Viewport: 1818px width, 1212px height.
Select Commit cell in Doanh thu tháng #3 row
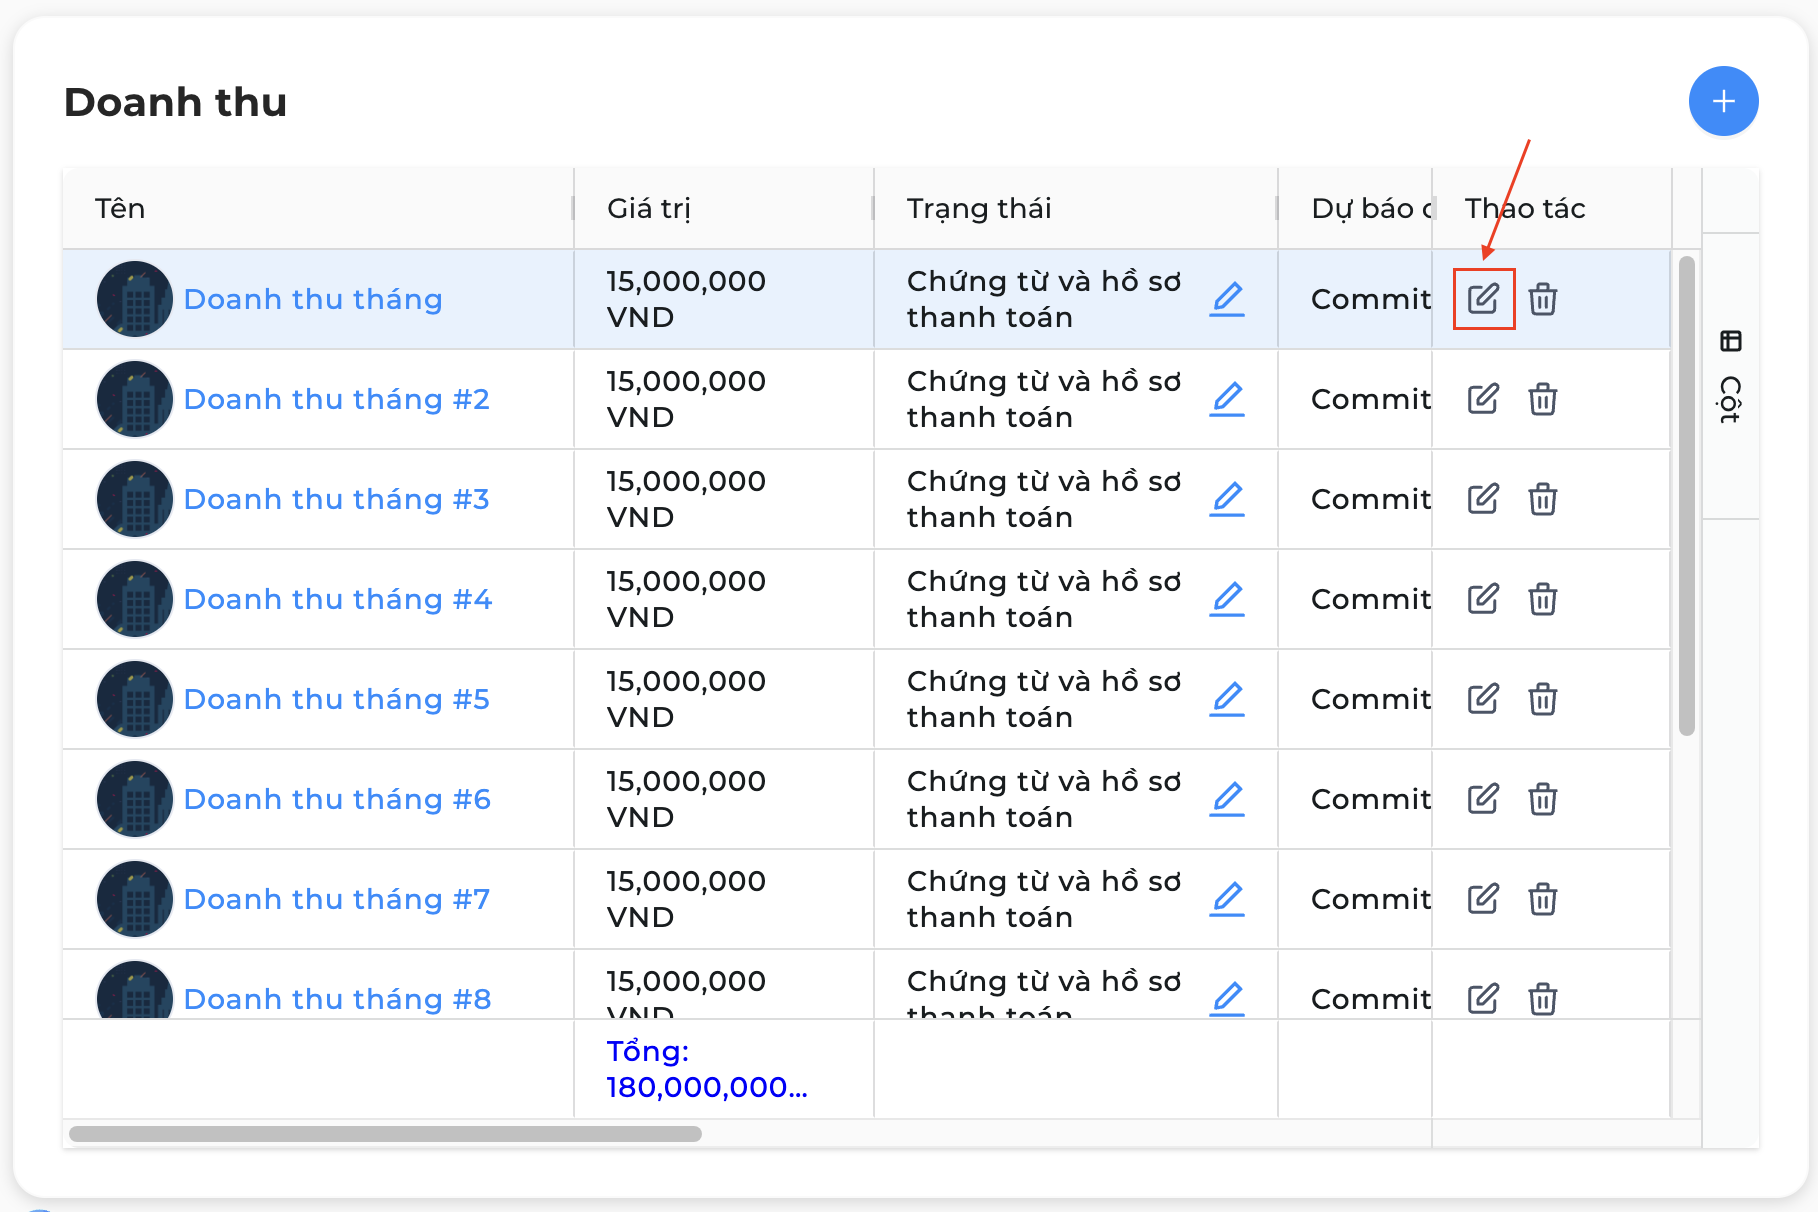[x=1355, y=499]
